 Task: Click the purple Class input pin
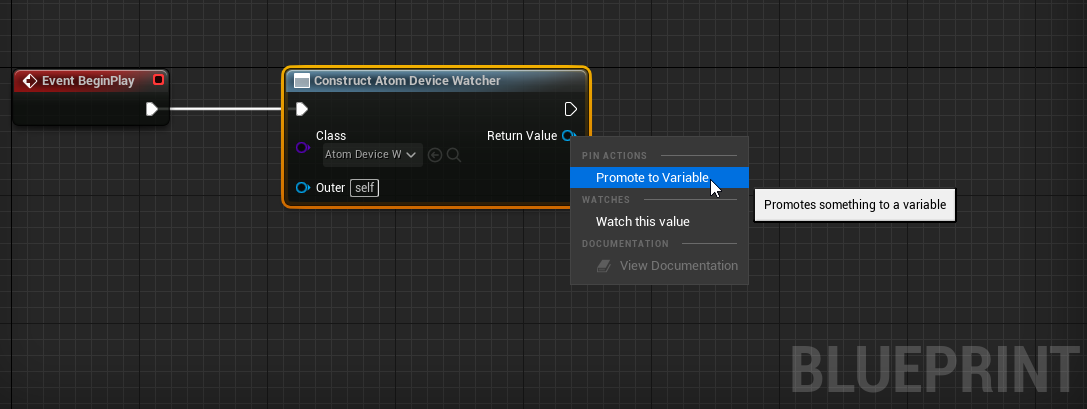pyautogui.click(x=302, y=147)
